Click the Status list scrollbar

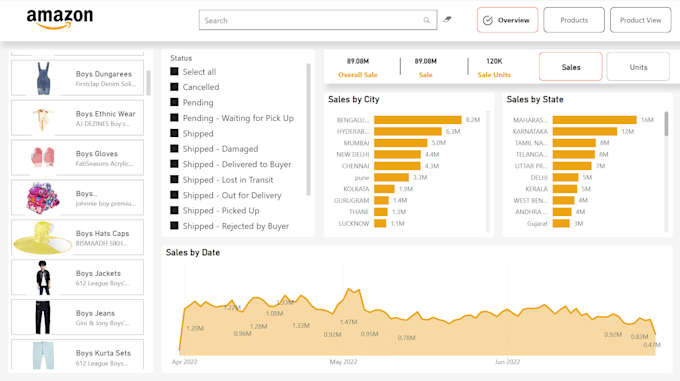[x=308, y=129]
